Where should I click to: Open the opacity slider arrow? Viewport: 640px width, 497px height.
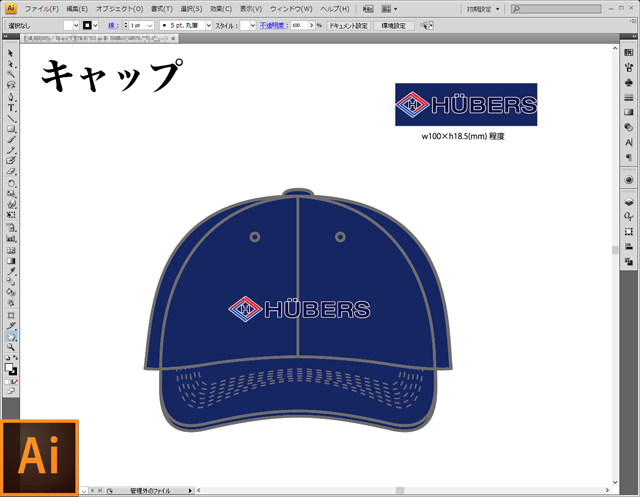312,25
